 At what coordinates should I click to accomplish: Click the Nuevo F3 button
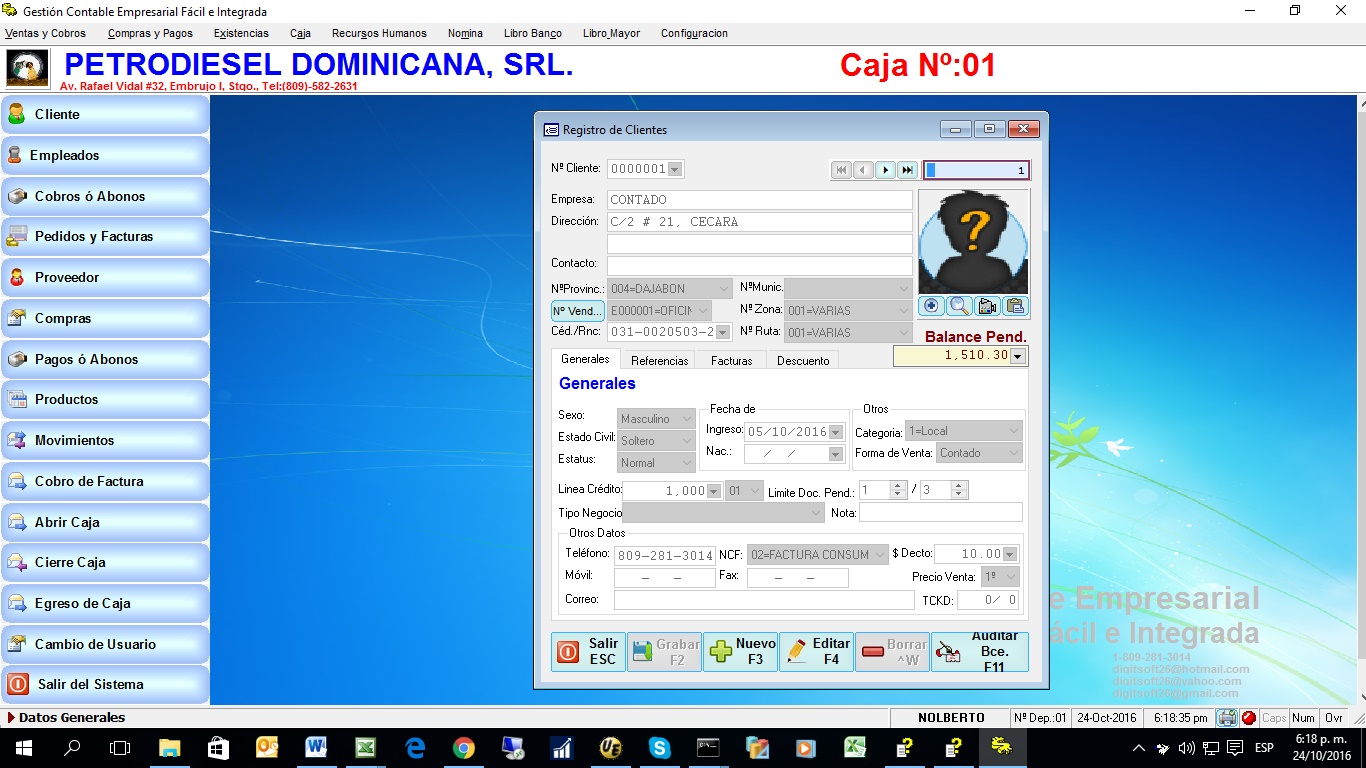tap(739, 651)
